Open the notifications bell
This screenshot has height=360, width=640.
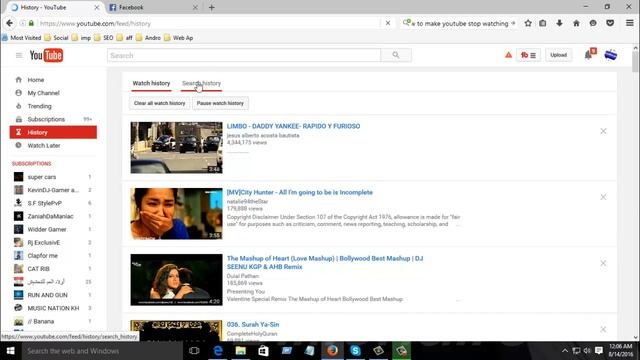point(589,55)
